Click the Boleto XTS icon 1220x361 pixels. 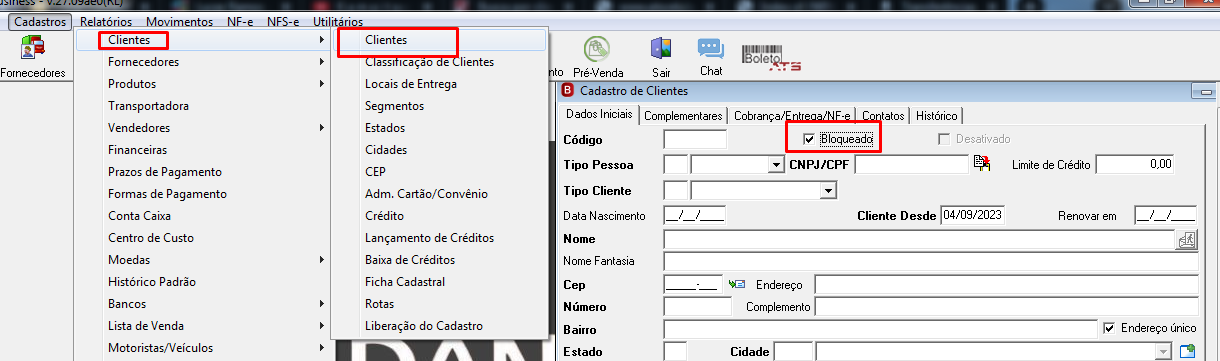(771, 58)
